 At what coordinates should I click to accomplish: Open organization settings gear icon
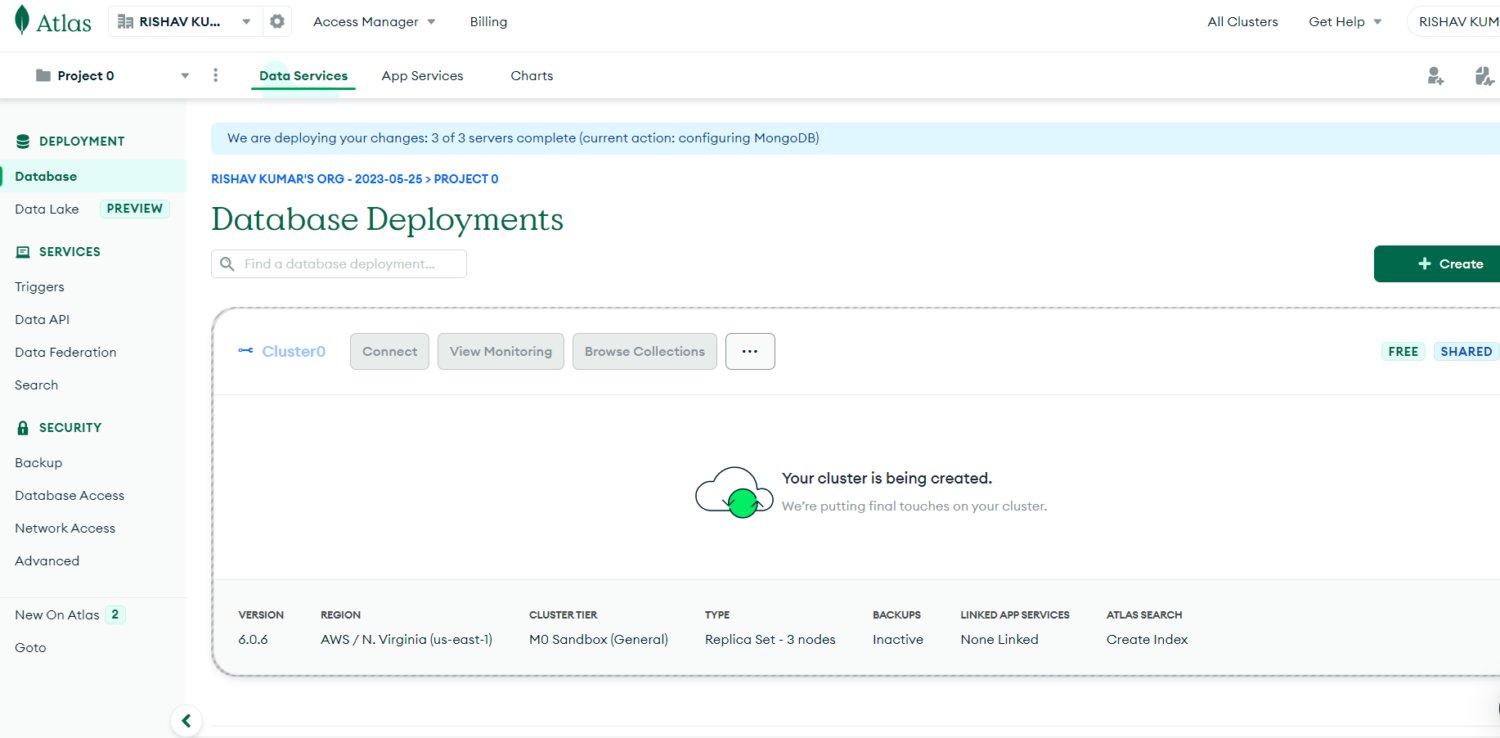coord(277,21)
